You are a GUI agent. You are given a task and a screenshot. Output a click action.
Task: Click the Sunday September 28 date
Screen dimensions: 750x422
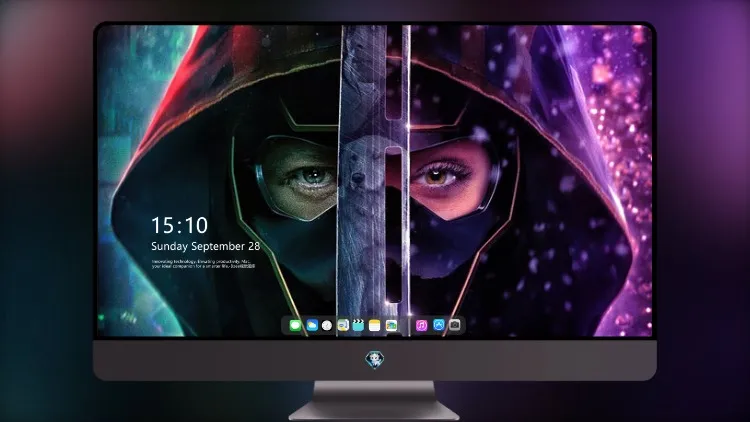point(206,246)
